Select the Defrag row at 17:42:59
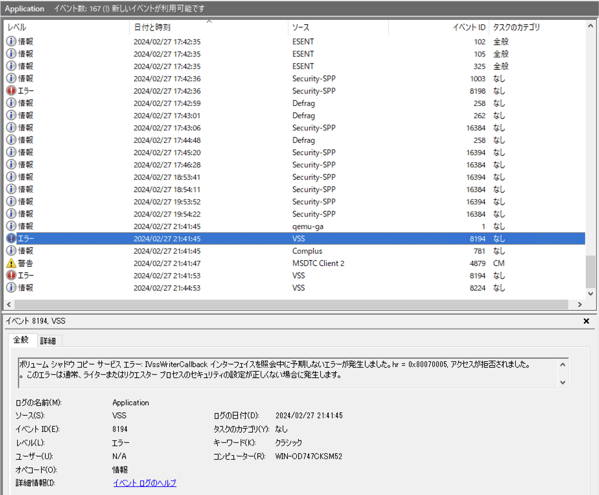The height and width of the screenshot is (495, 599). [295, 103]
